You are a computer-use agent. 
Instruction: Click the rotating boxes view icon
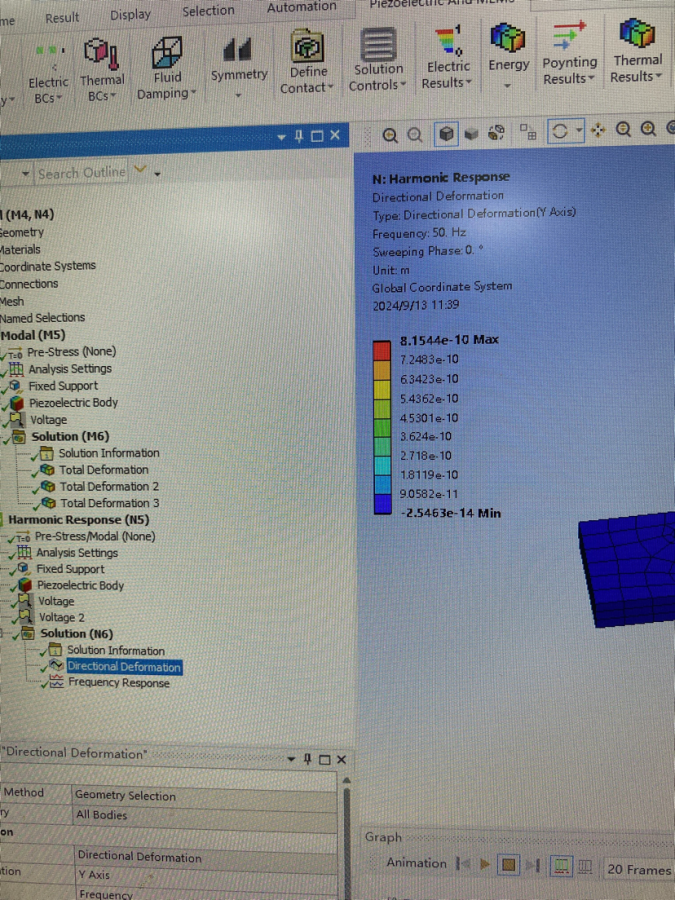coord(496,133)
